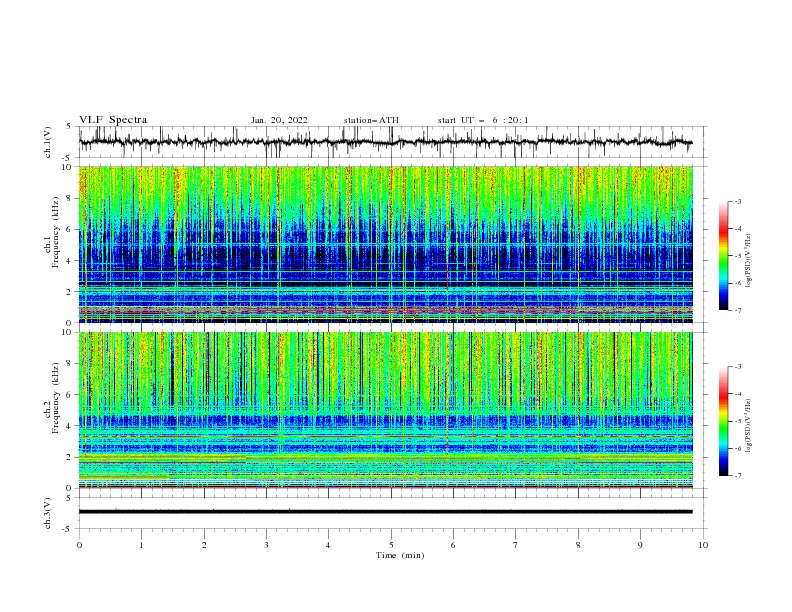Click time axis tick "9"
The width and height of the screenshot is (792, 612).
coord(640,545)
